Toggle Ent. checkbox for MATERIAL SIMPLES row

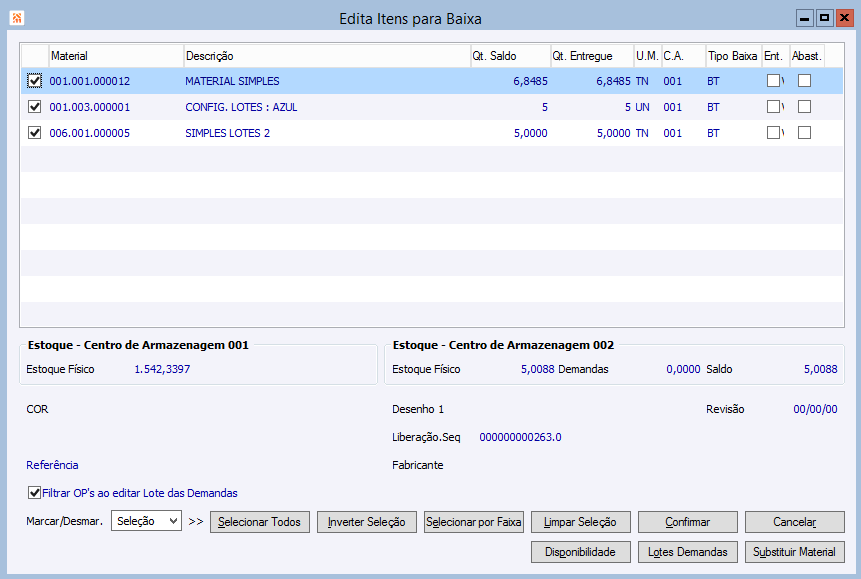(x=773, y=81)
